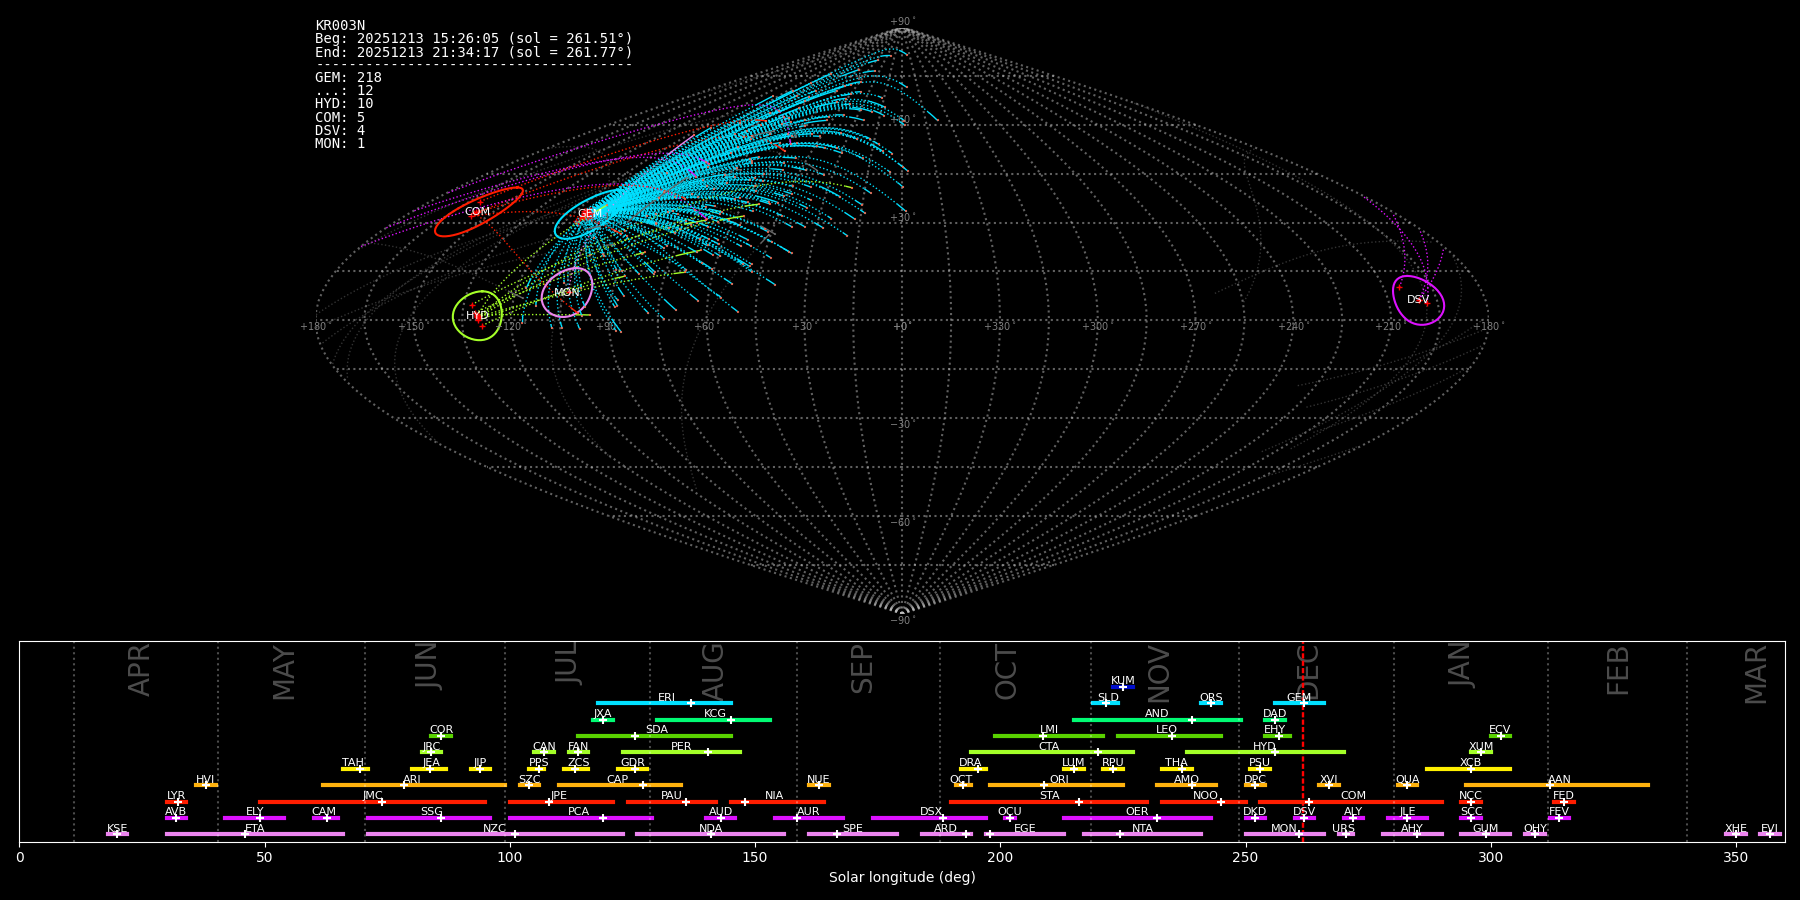
Task: Click the 'COM: 5' count line
Action: click(340, 117)
